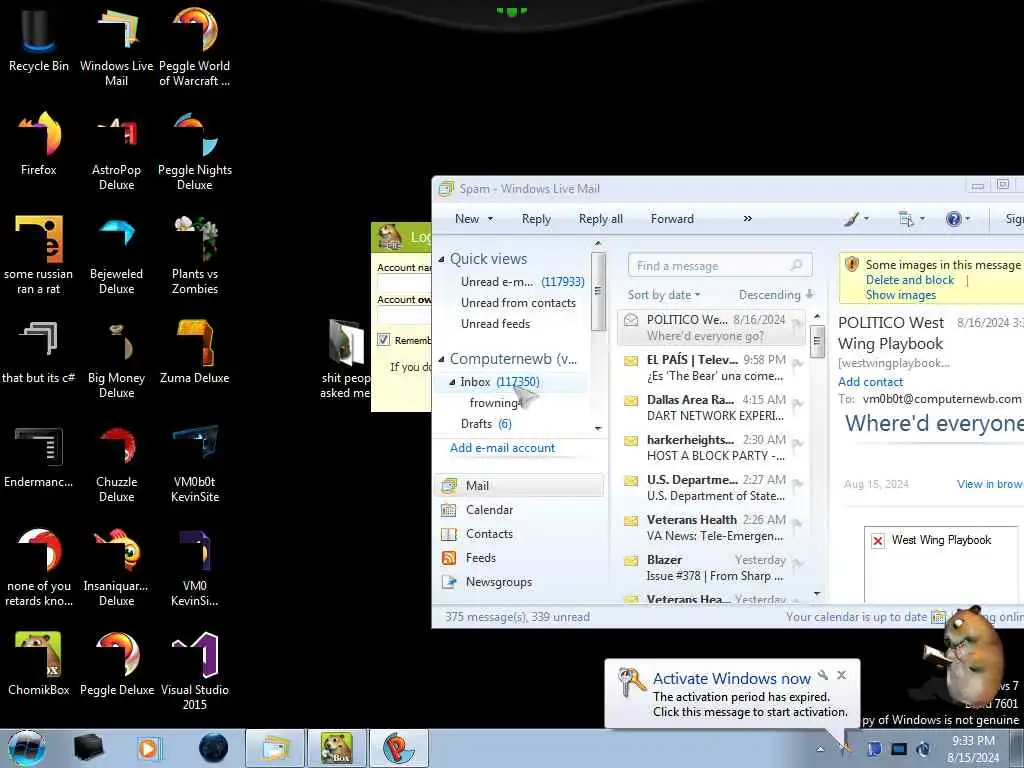The height and width of the screenshot is (768, 1024).
Task: Open Chuzzle Deluxe desktop icon
Action: pyautogui.click(x=116, y=464)
